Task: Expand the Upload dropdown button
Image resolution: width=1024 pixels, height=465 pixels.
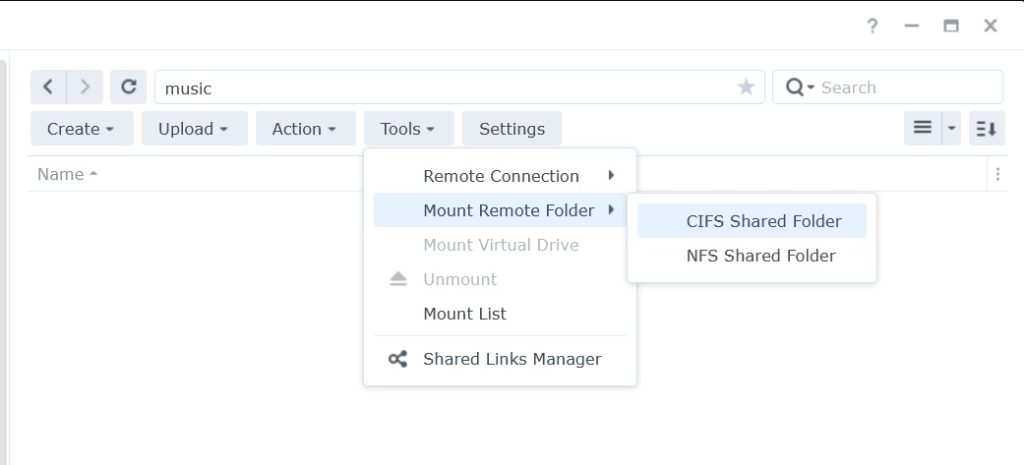Action: (x=195, y=128)
